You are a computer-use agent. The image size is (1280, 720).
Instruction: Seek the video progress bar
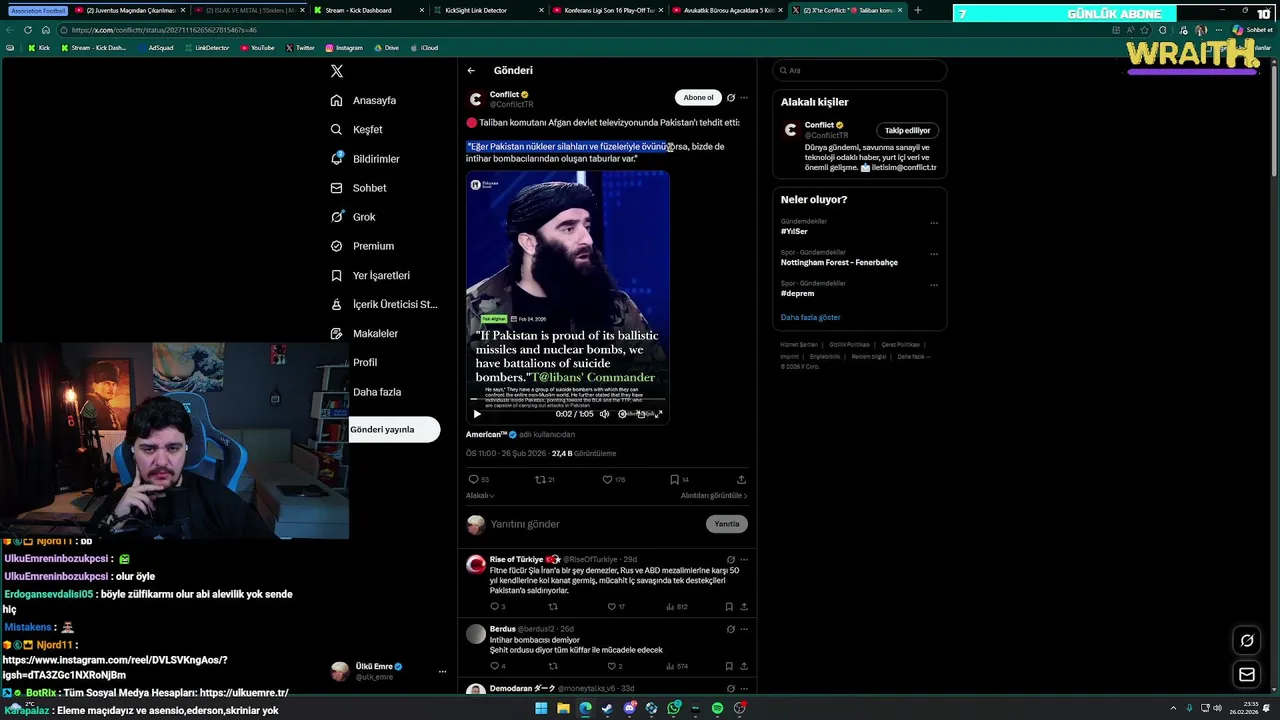click(568, 399)
